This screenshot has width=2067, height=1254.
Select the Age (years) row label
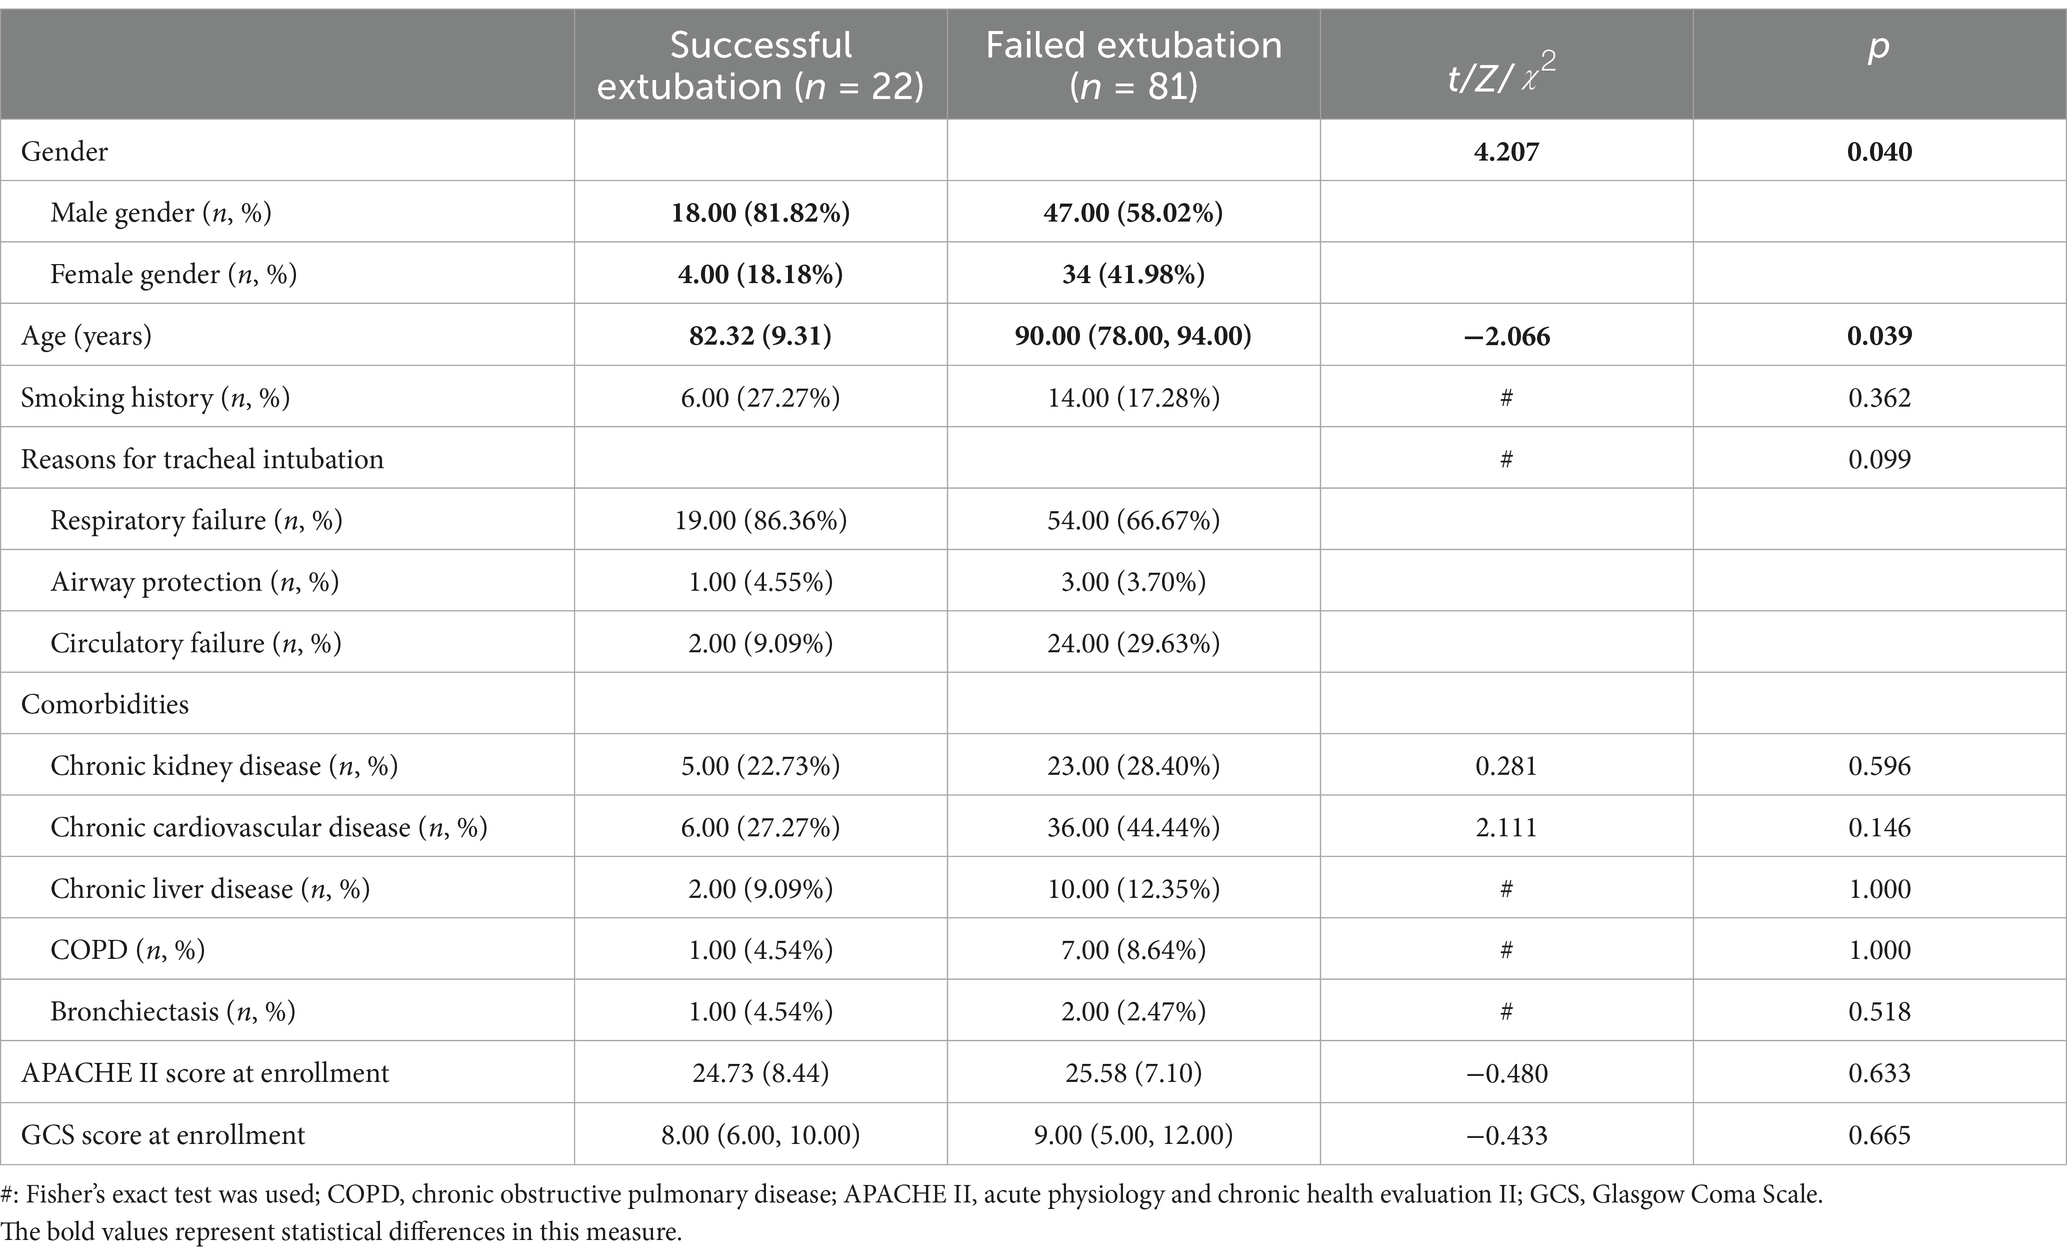pos(87,336)
